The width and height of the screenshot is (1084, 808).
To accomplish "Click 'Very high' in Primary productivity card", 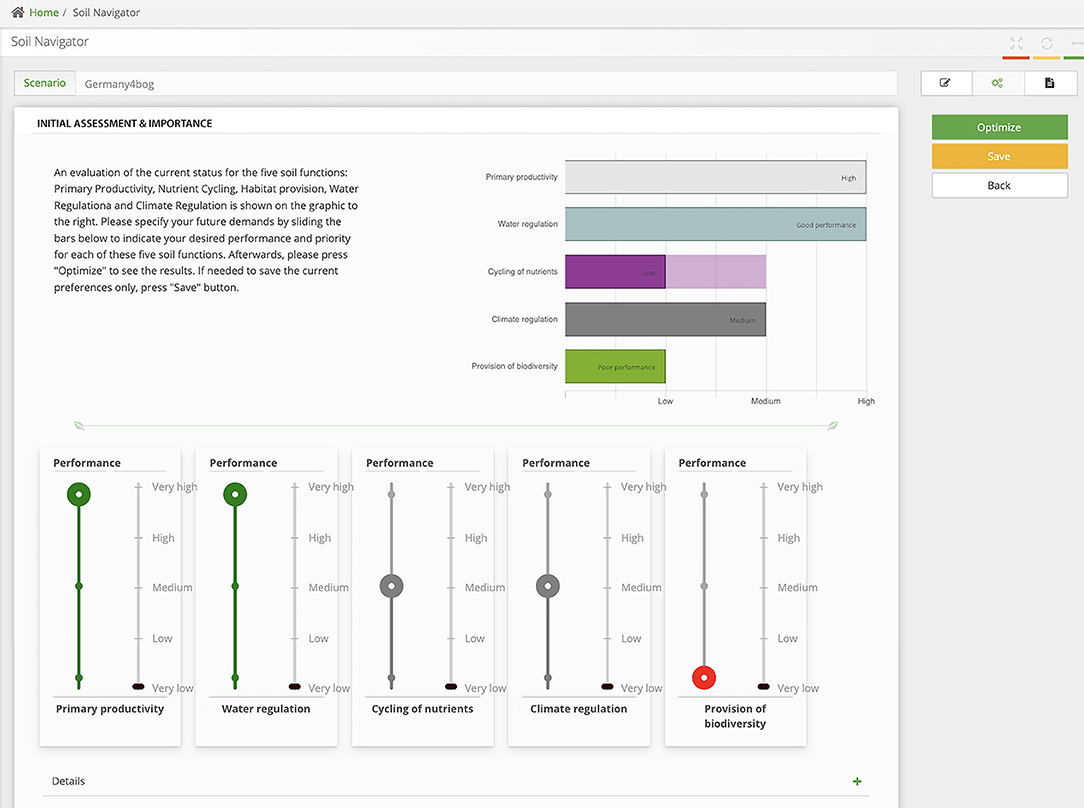I will [x=174, y=487].
